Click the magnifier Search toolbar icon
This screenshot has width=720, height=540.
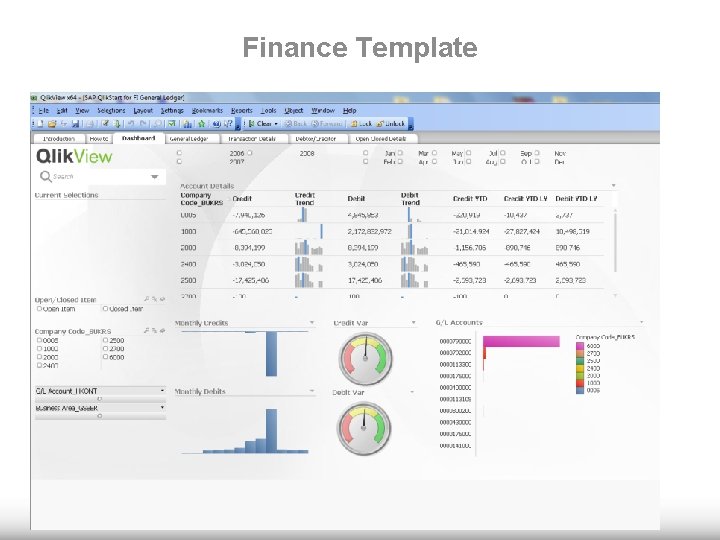pos(158,124)
